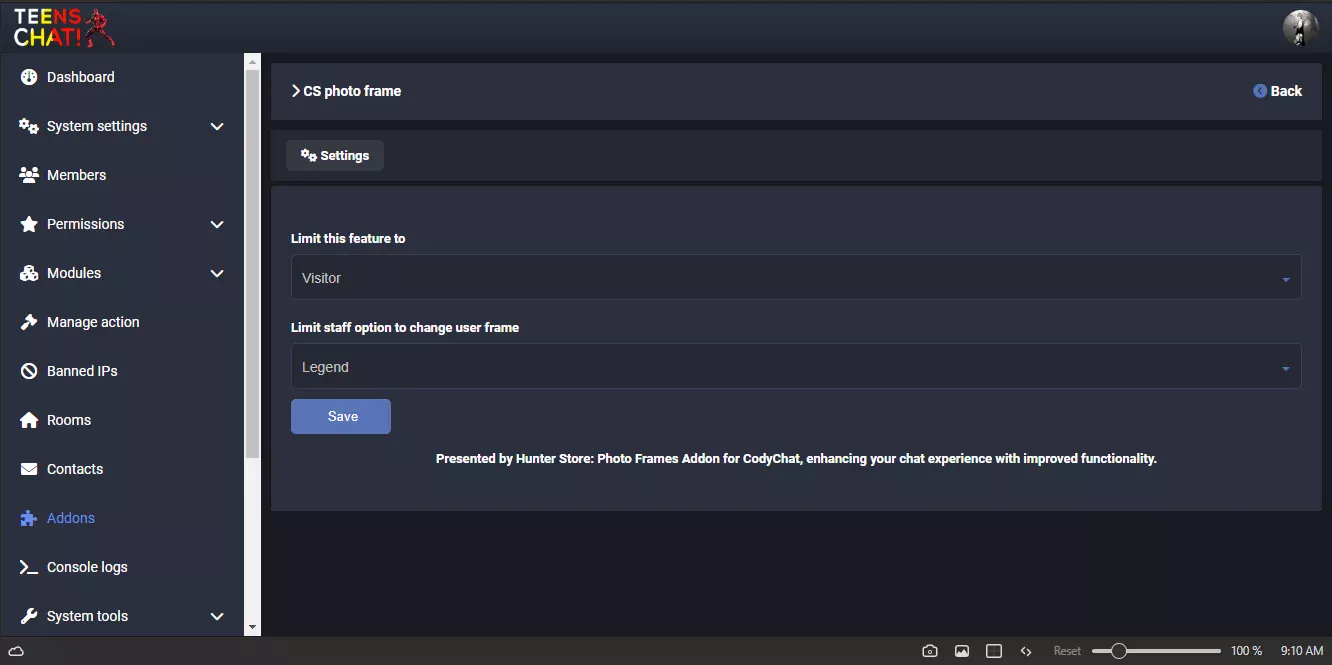Click the blue Back arrow icon
The height and width of the screenshot is (665, 1332).
1260,91
